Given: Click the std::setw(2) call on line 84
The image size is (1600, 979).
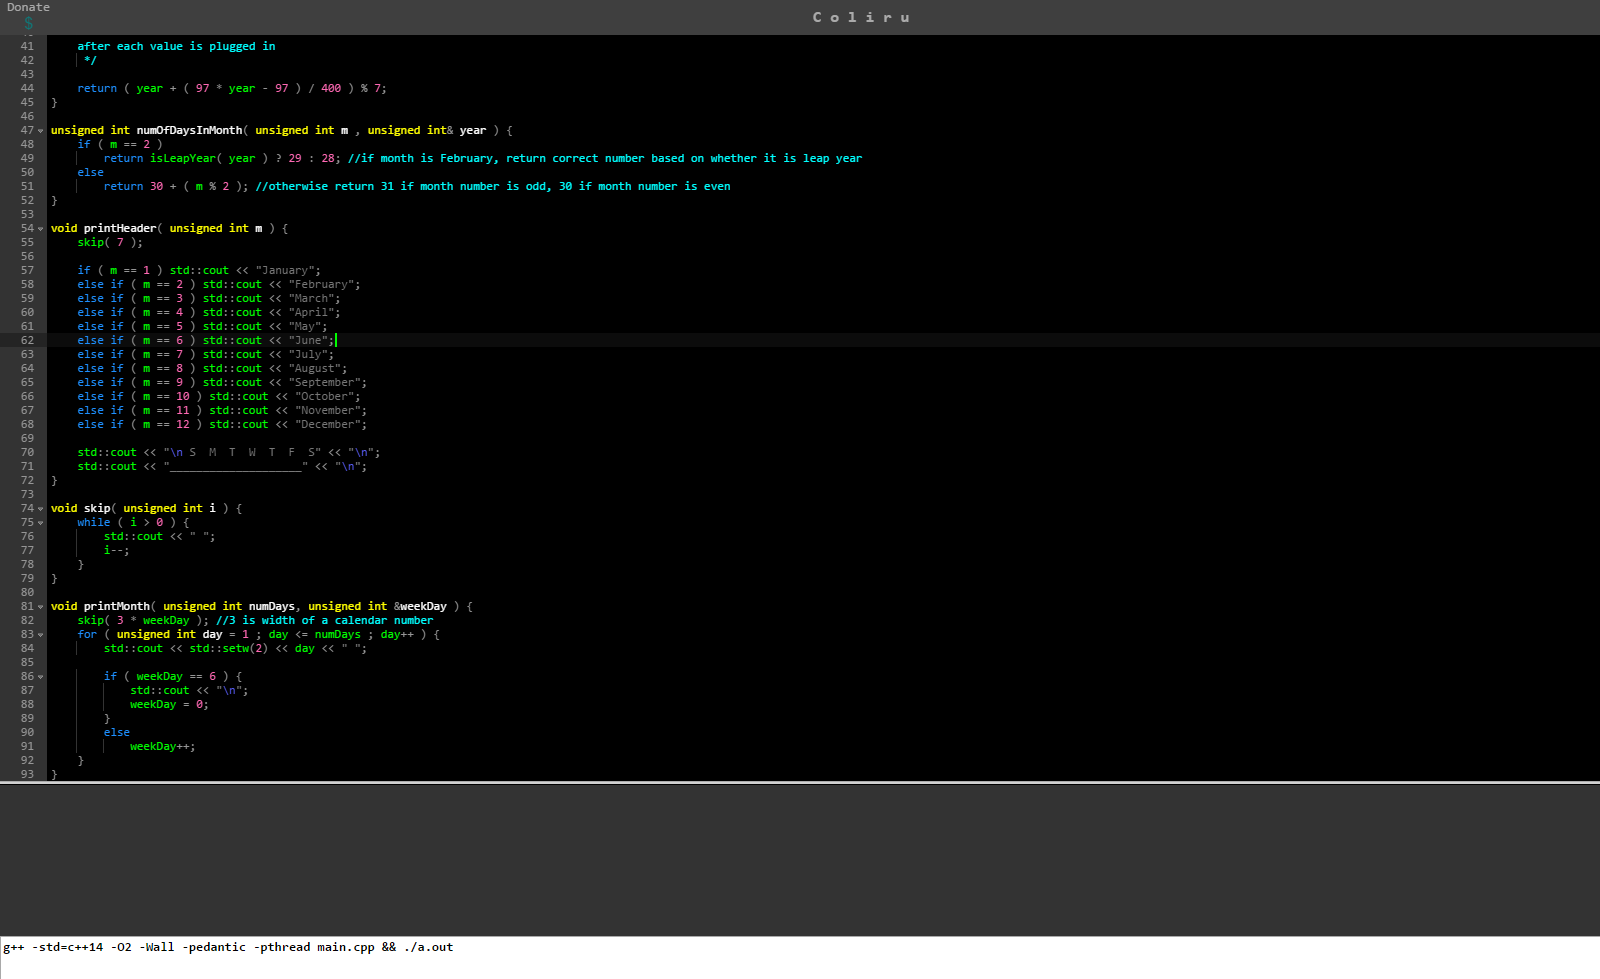Looking at the screenshot, I should [229, 648].
